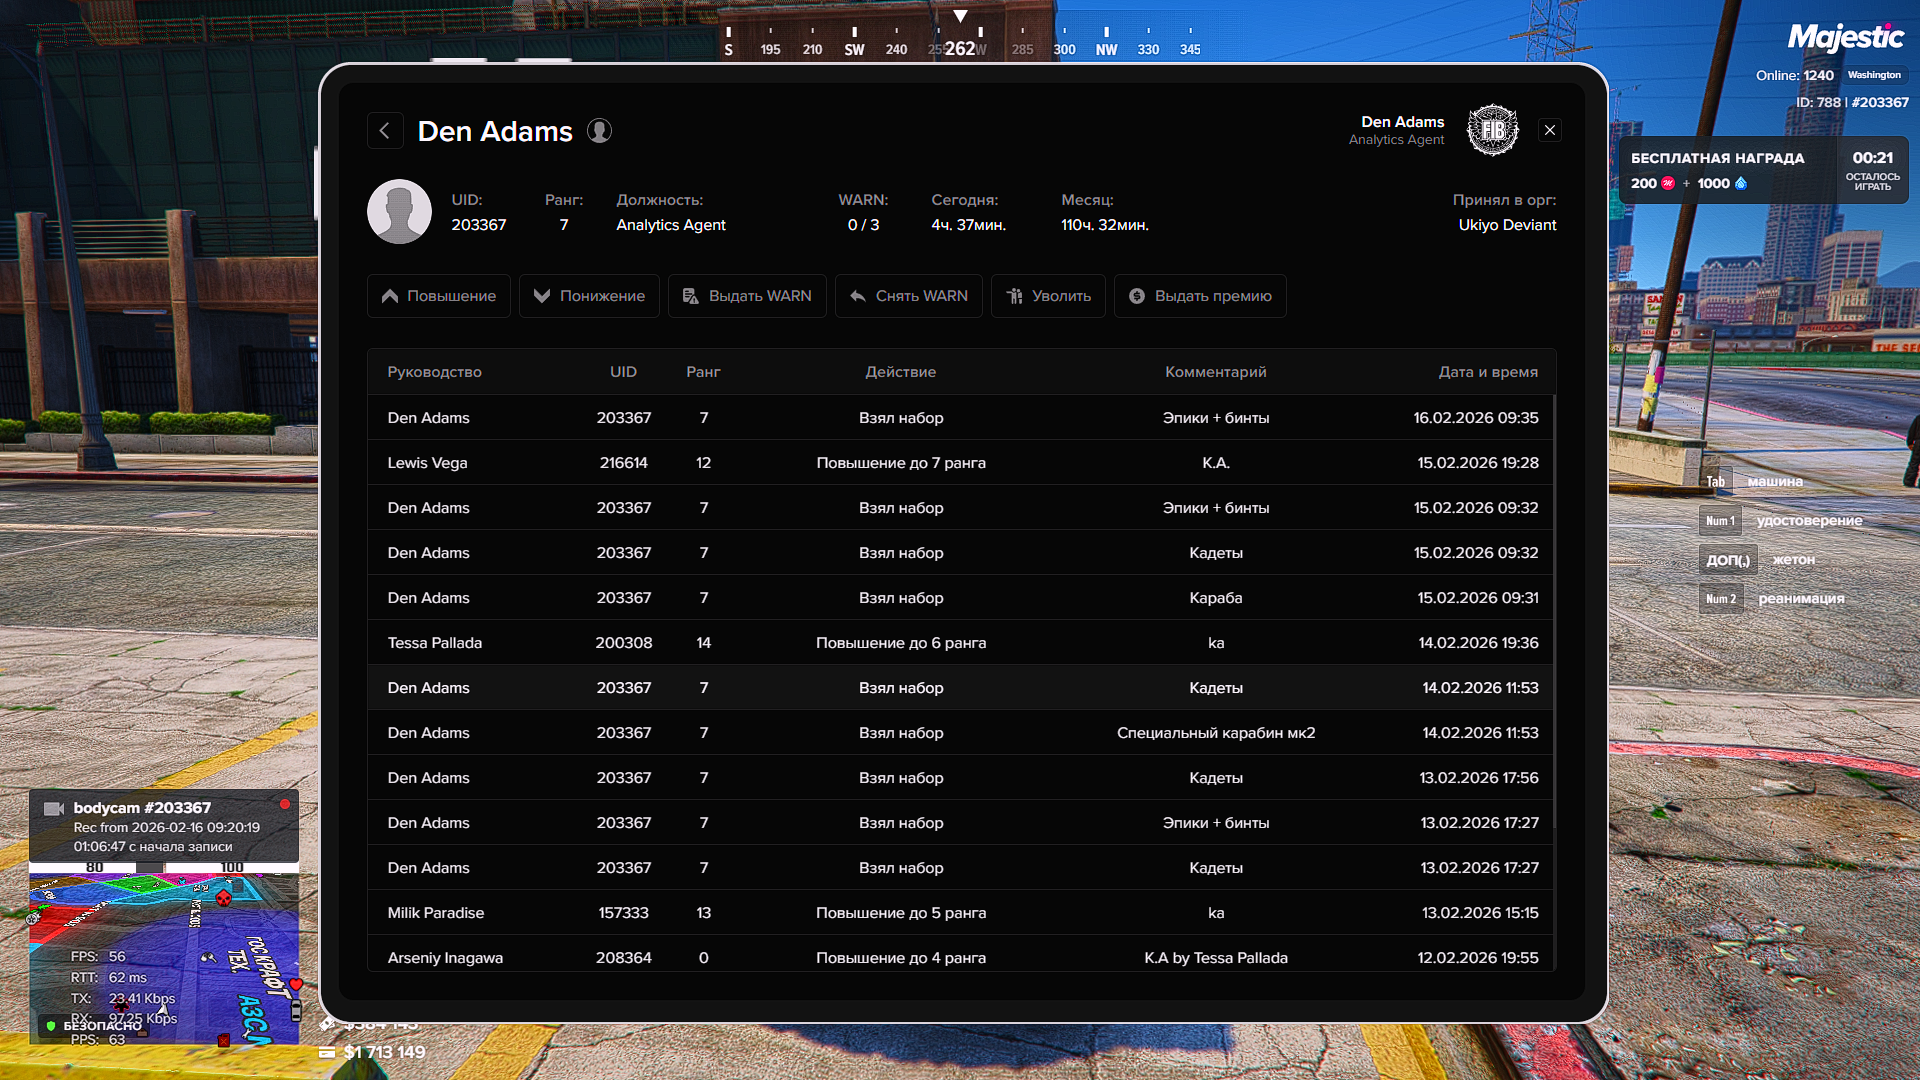Click the large profile avatar picture

[x=399, y=212]
